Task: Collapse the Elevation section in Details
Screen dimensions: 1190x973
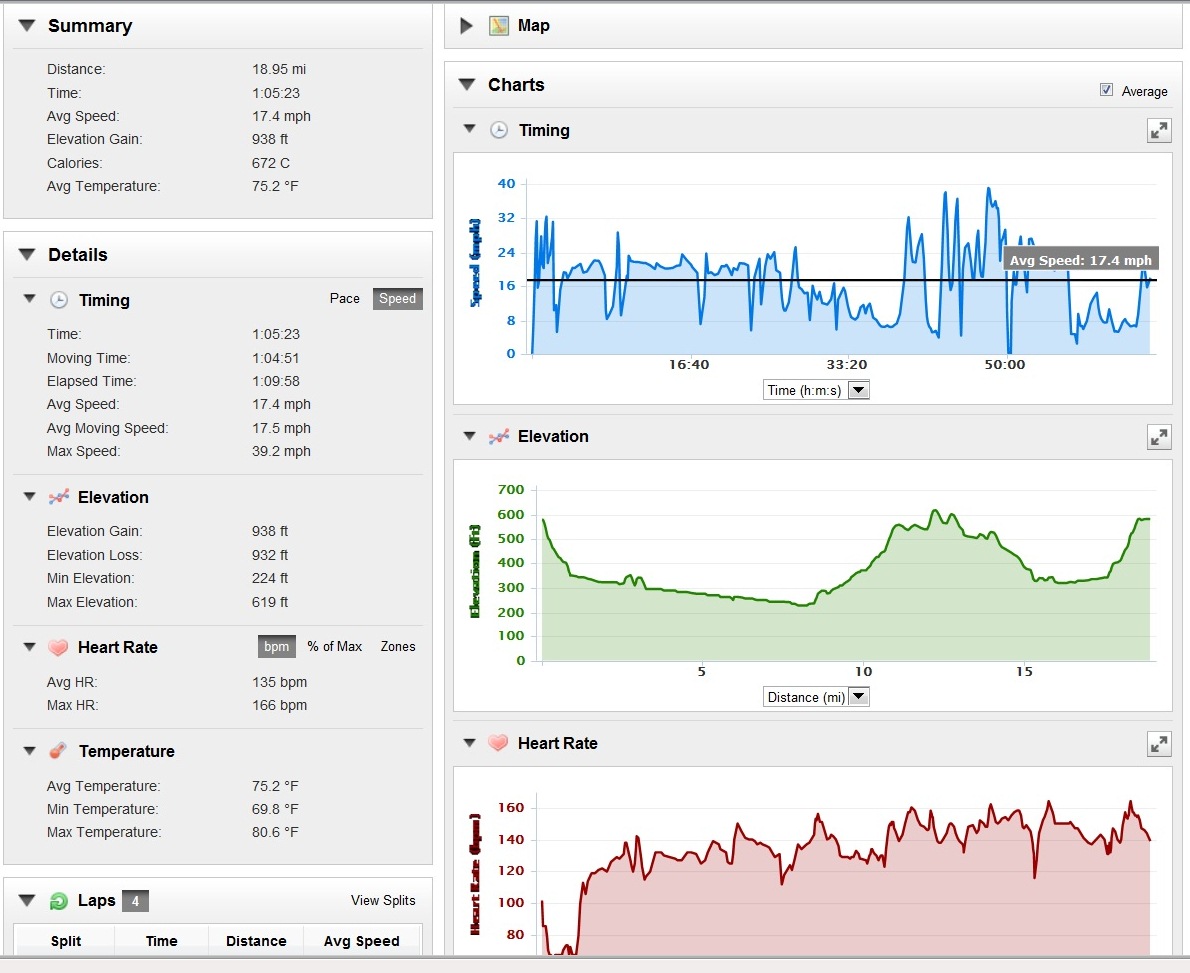Action: coord(30,496)
